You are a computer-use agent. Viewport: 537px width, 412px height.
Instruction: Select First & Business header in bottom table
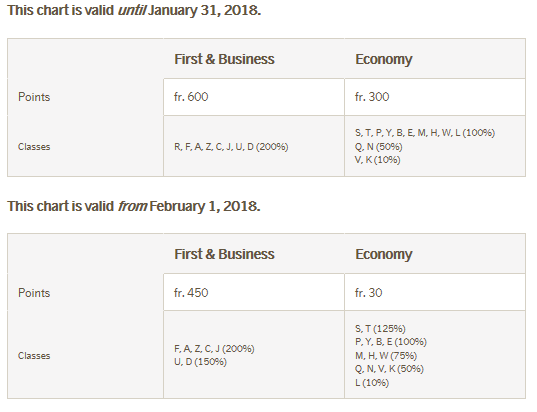224,254
